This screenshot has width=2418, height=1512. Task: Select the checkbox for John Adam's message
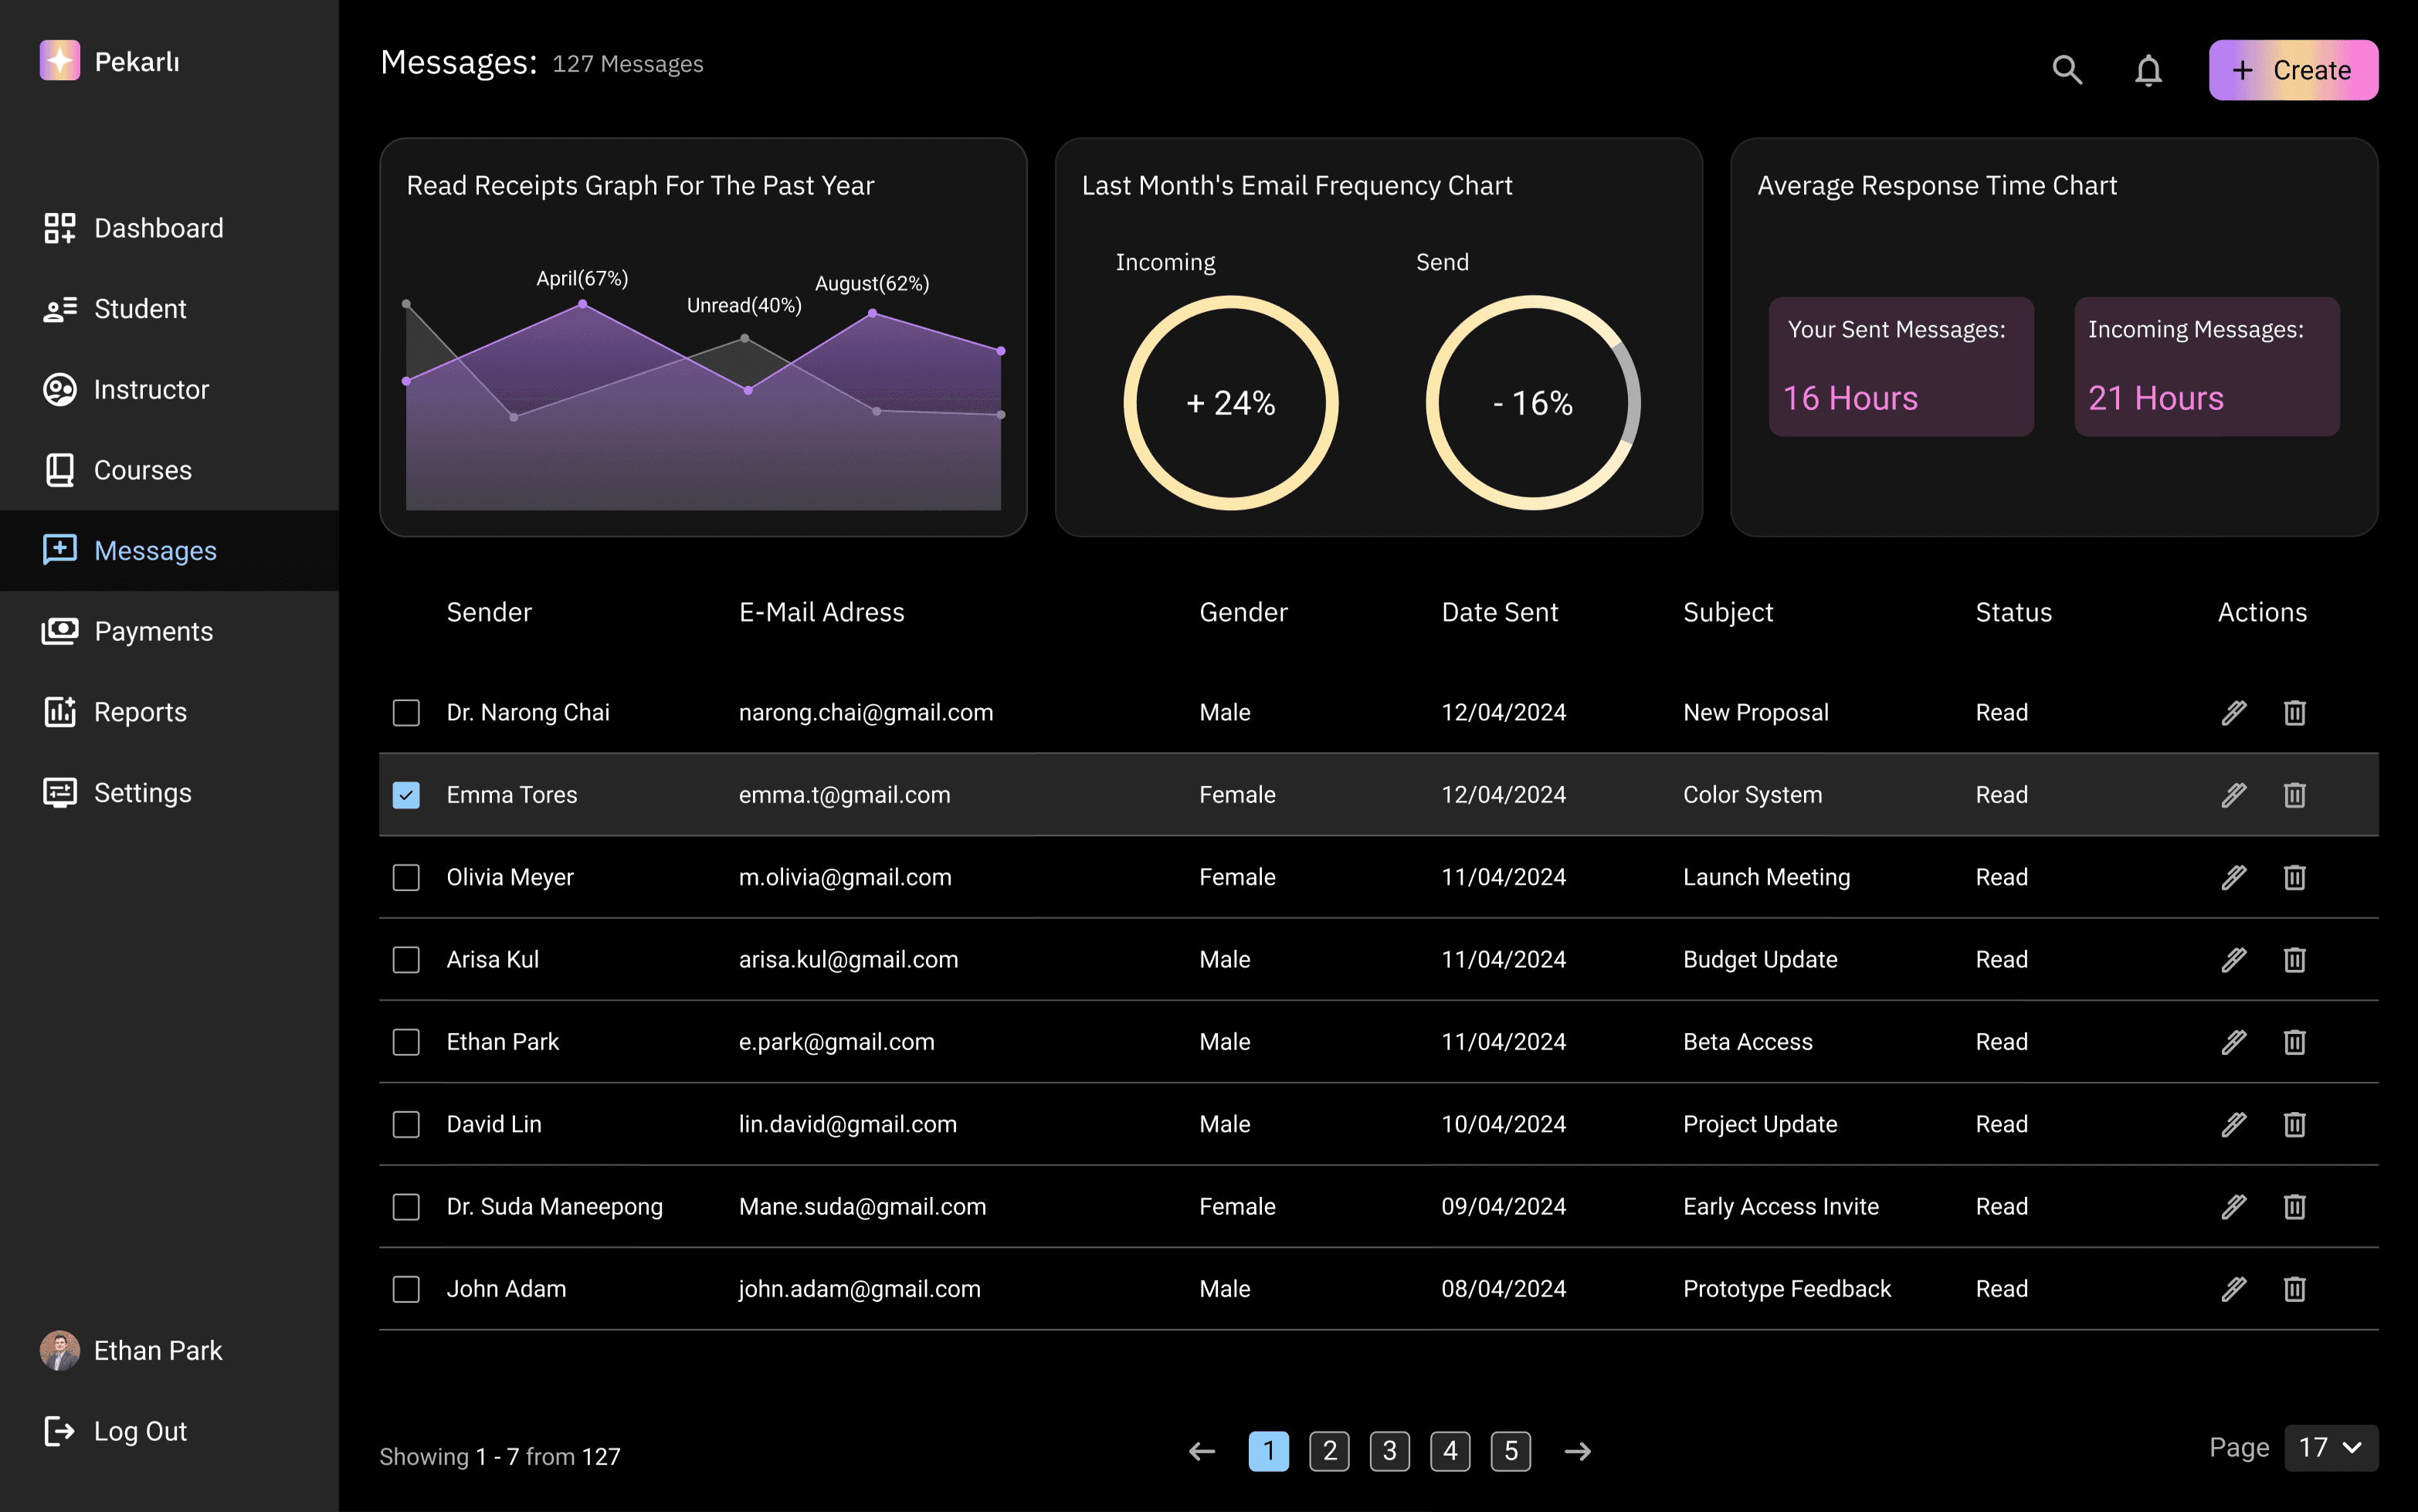click(x=406, y=1289)
